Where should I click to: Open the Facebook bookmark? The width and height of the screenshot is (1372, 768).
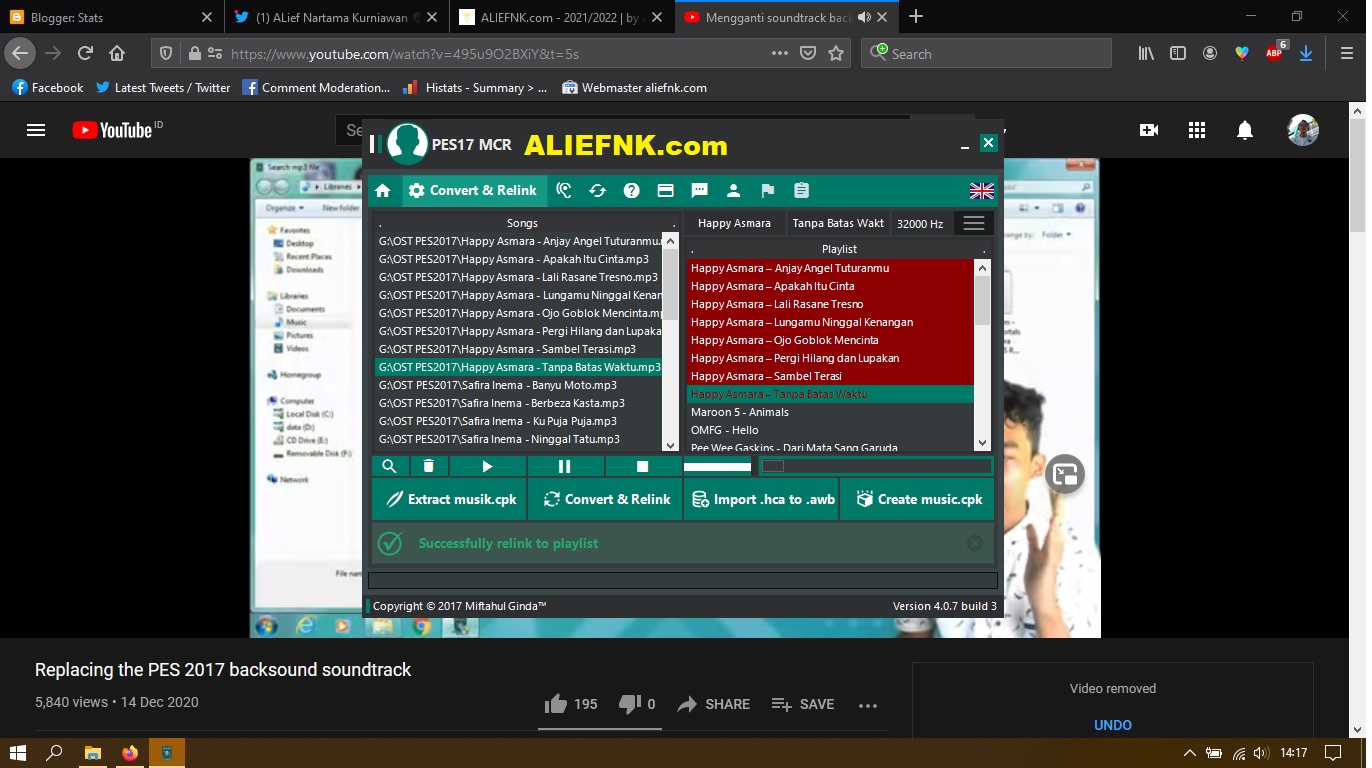coord(48,88)
